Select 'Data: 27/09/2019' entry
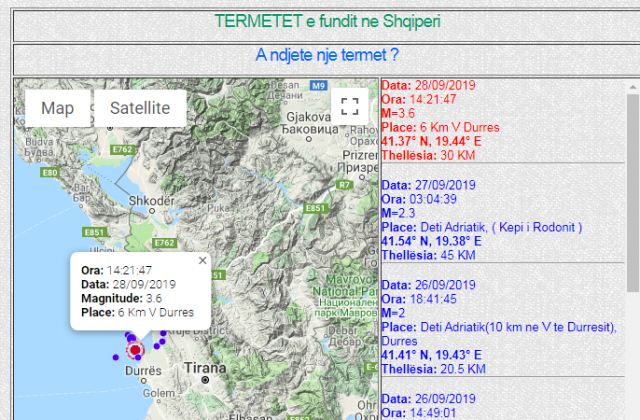Image resolution: width=640 pixels, height=420 pixels. 428,185
